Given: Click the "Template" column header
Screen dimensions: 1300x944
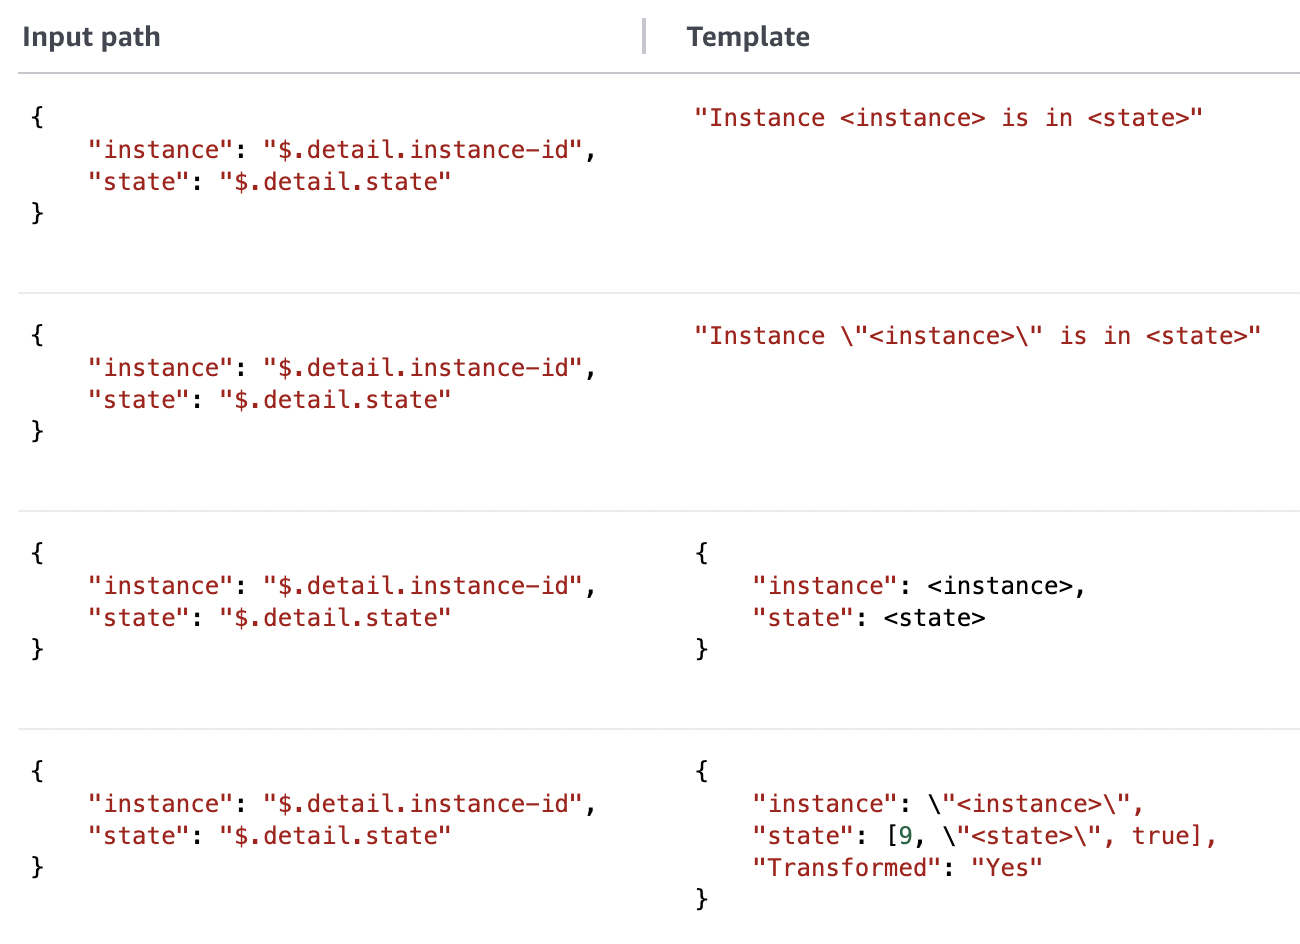Looking at the screenshot, I should (748, 37).
